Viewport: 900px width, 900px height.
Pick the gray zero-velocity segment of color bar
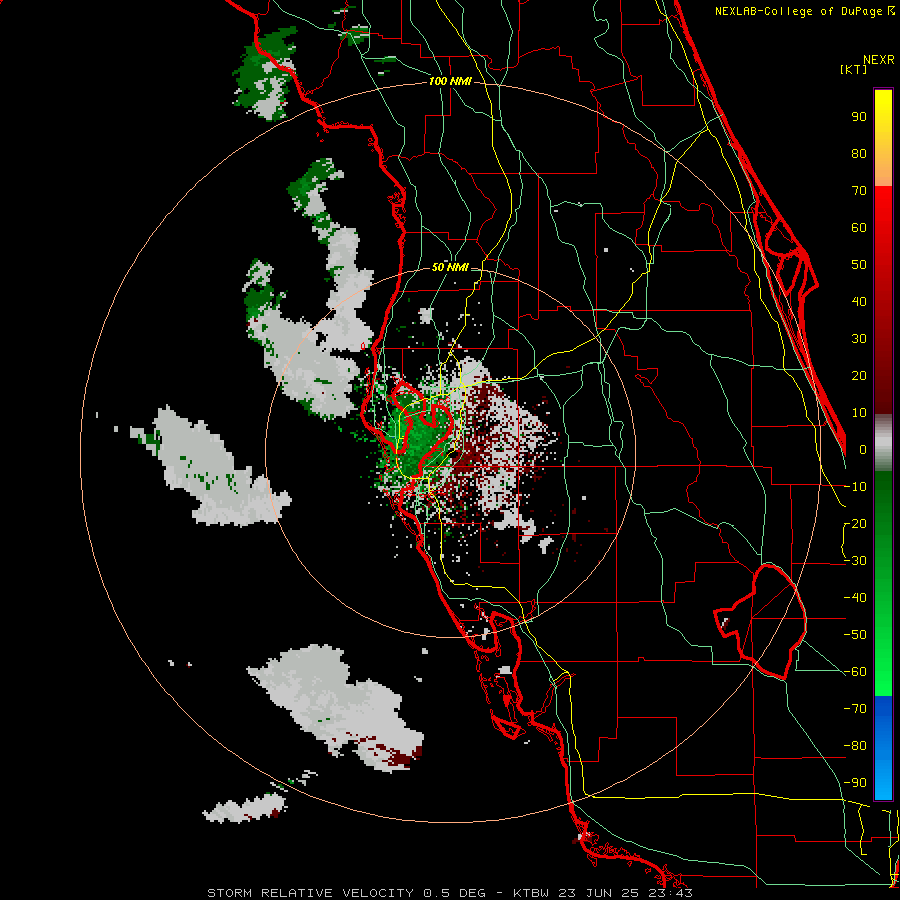pyautogui.click(x=883, y=443)
